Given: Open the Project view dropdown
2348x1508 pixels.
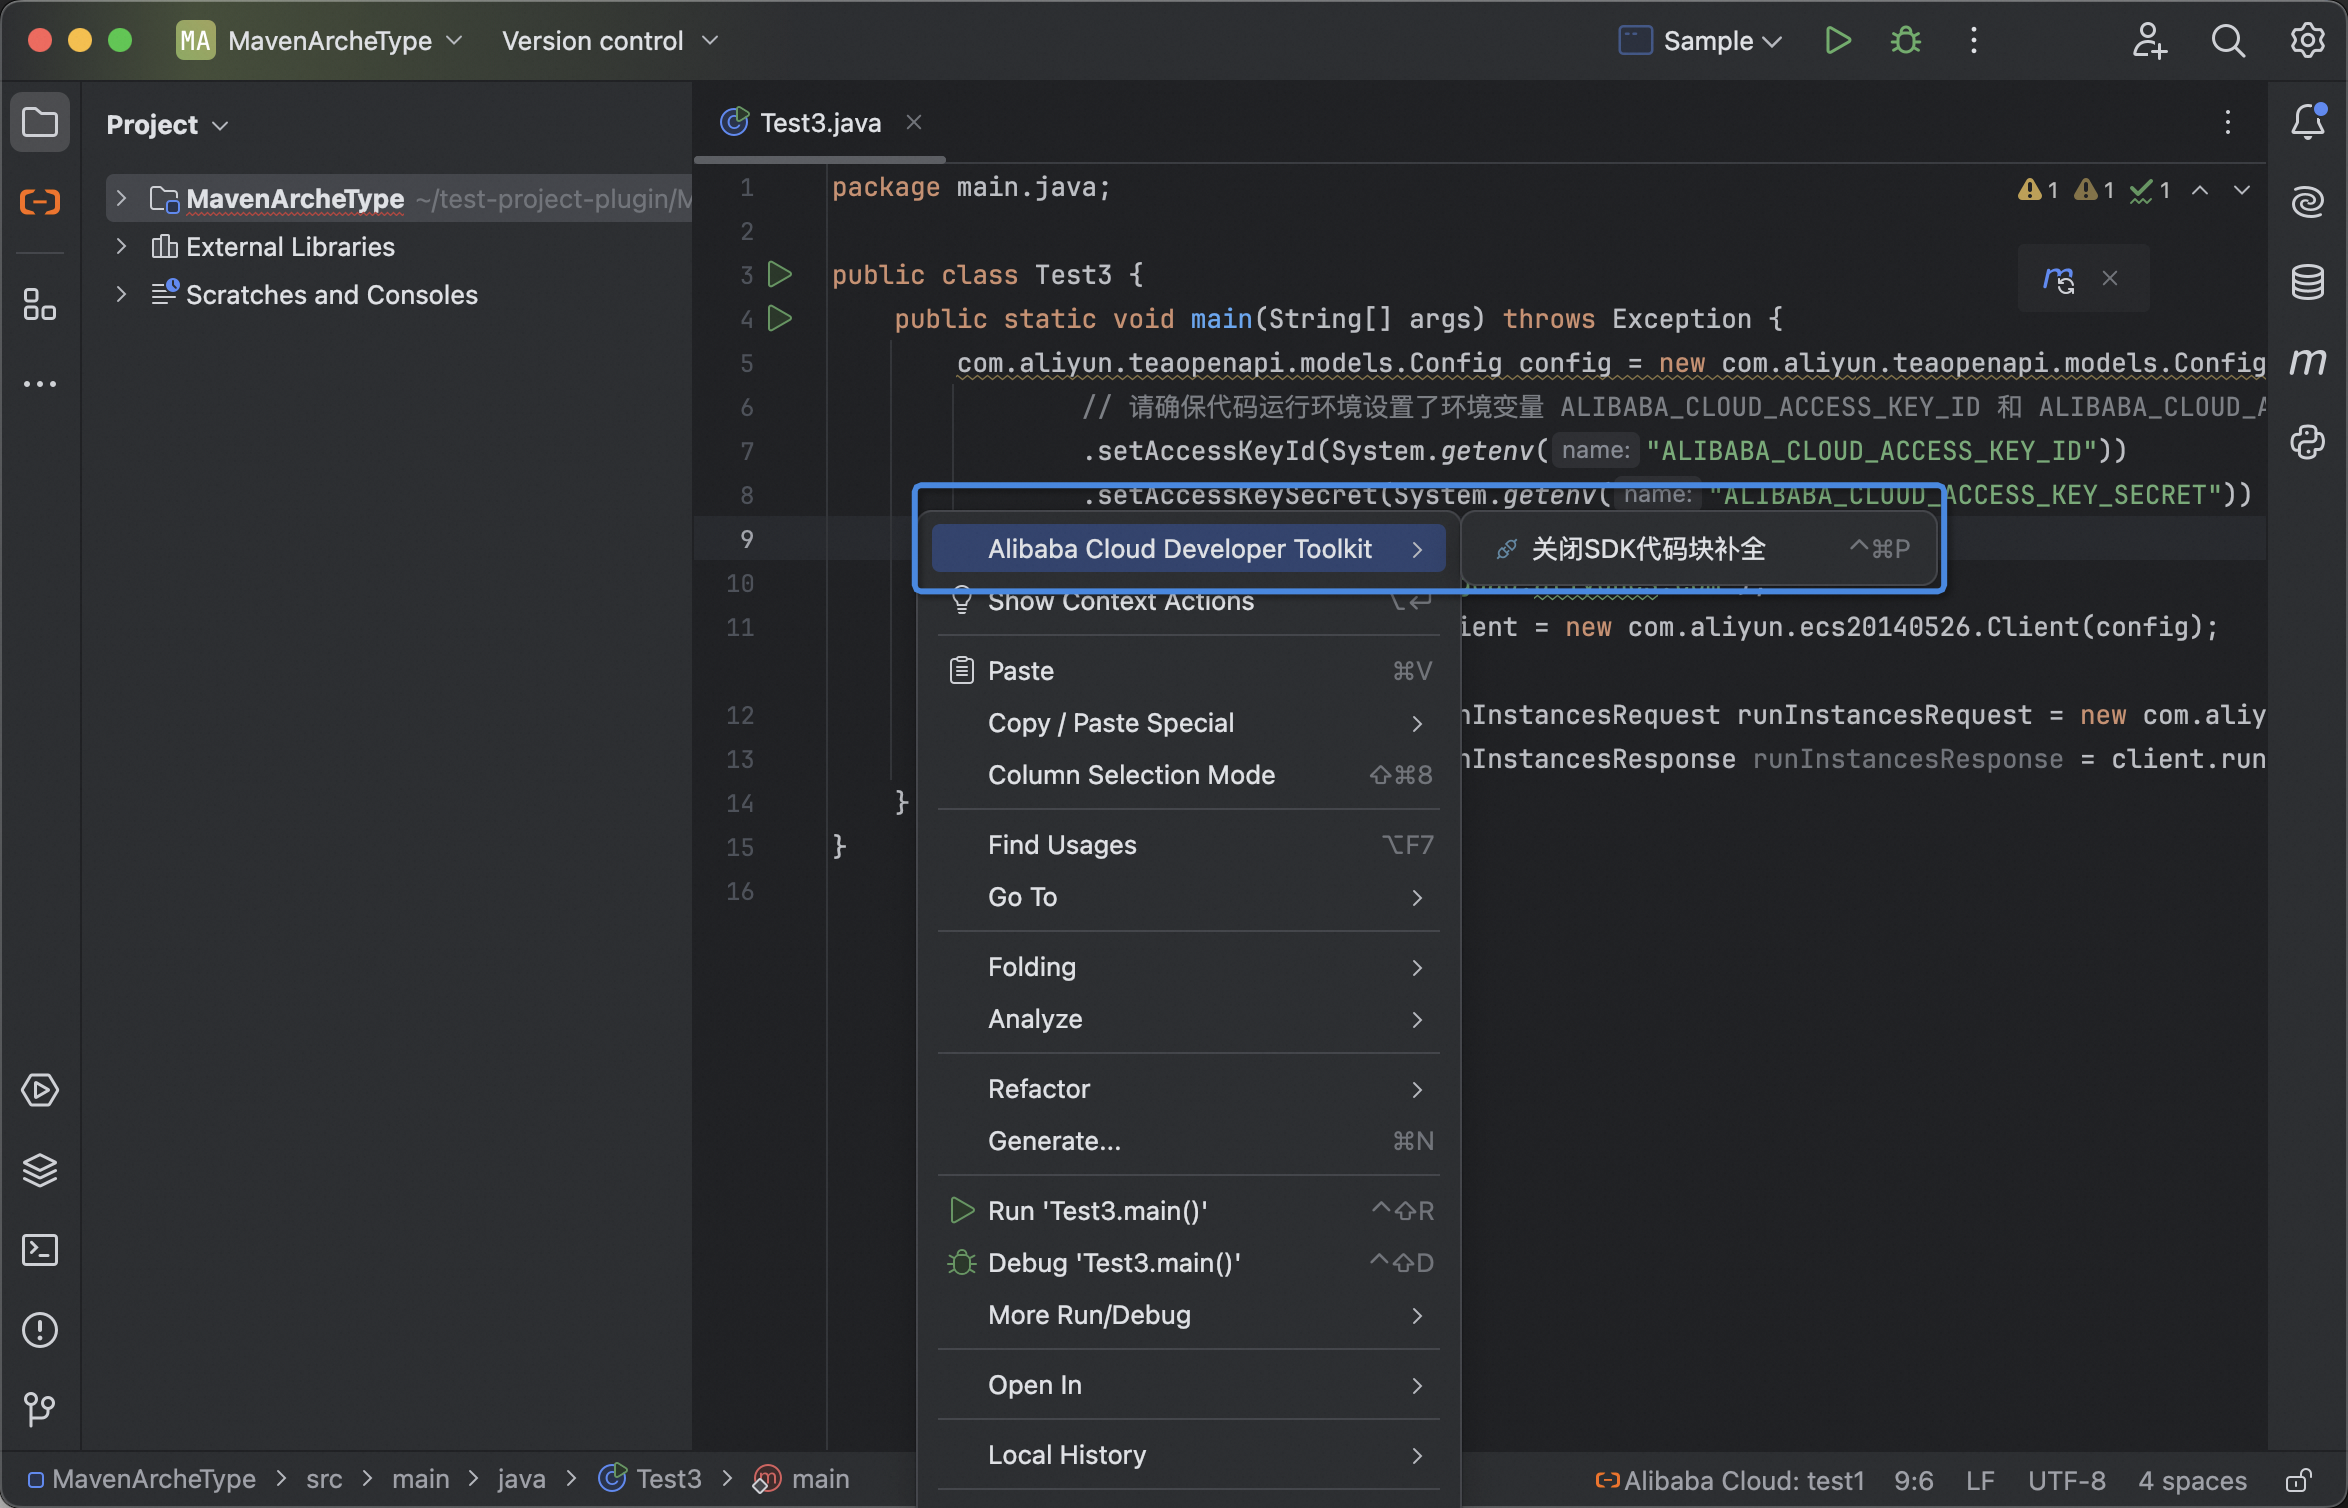Looking at the screenshot, I should 168,125.
